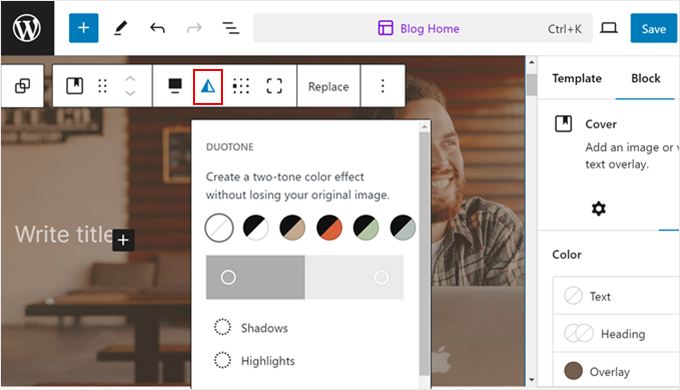680x390 pixels.
Task: Move the block down
Action: click(x=130, y=93)
